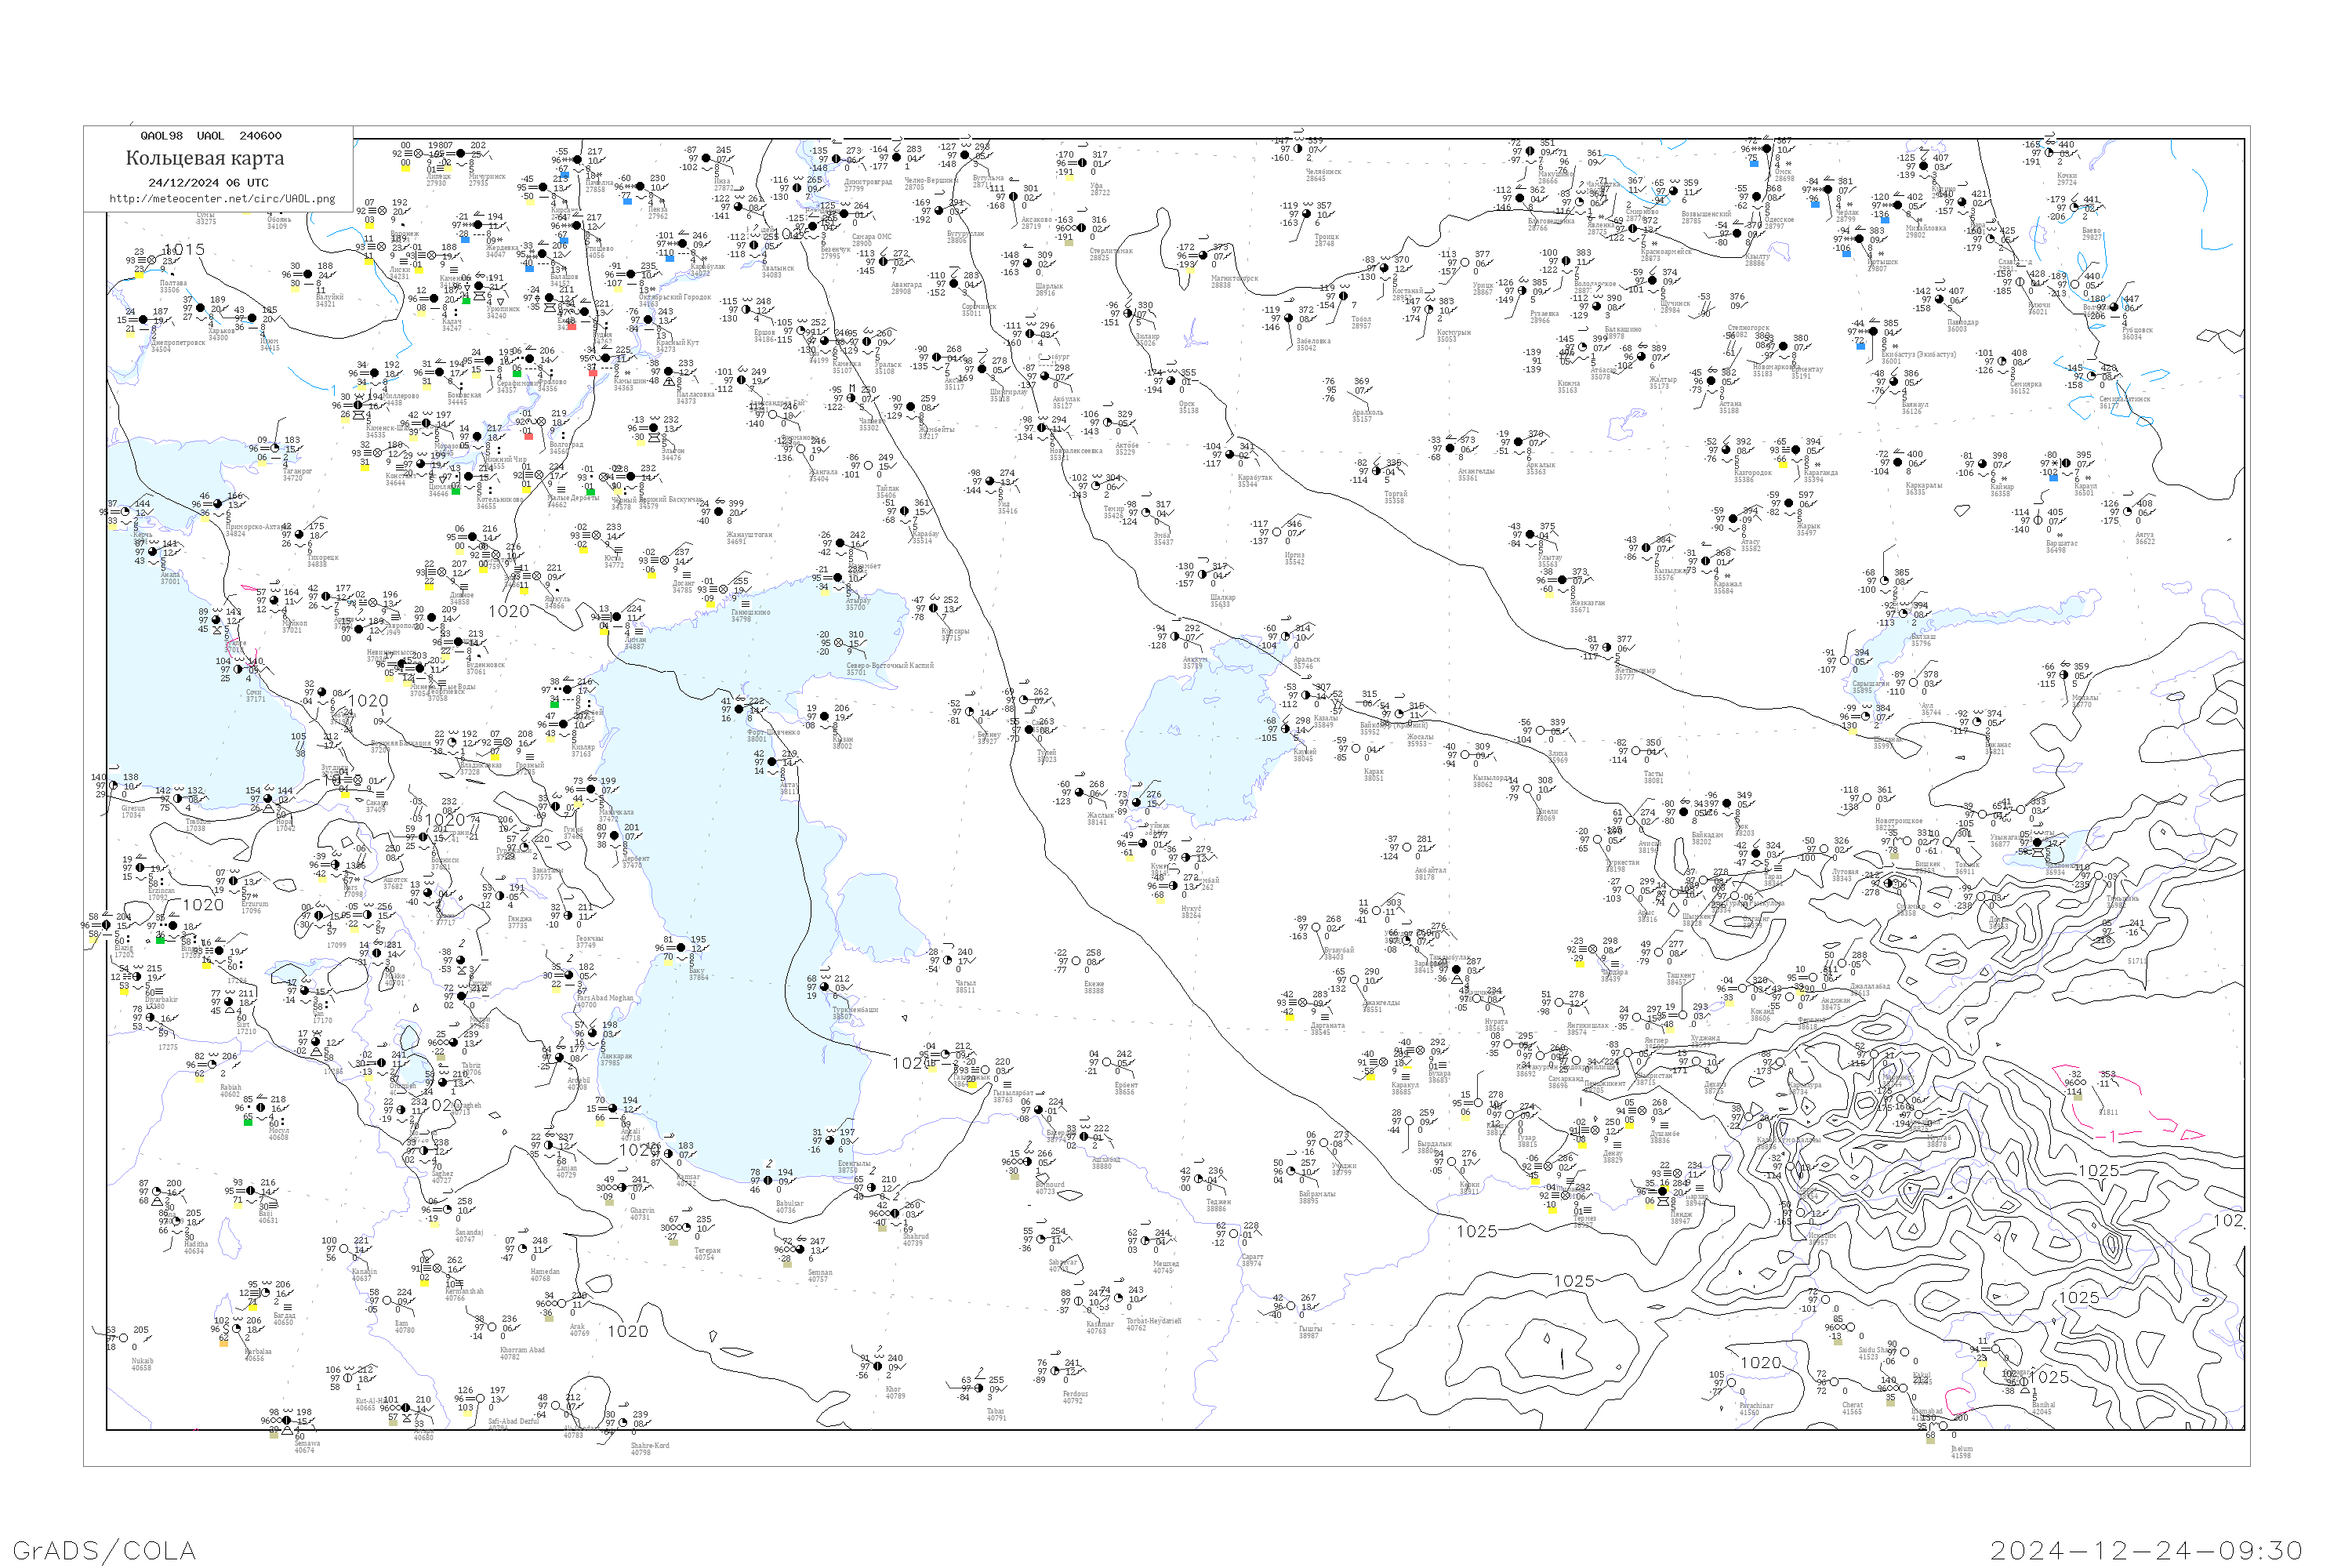Click the Эльтон 34476 station marker
The image size is (2352, 1568).
pos(653,429)
